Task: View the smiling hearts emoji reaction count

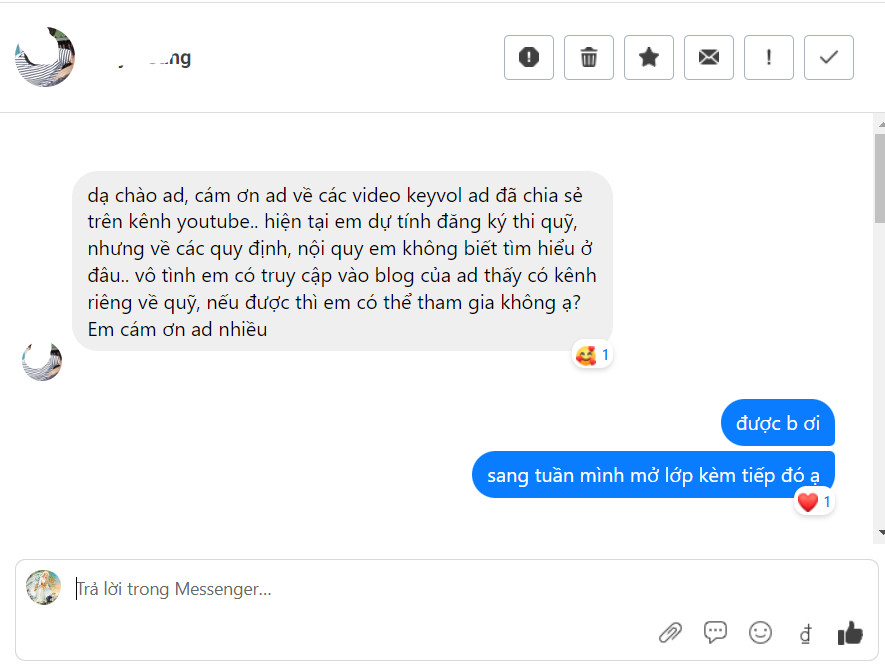Action: coord(592,355)
